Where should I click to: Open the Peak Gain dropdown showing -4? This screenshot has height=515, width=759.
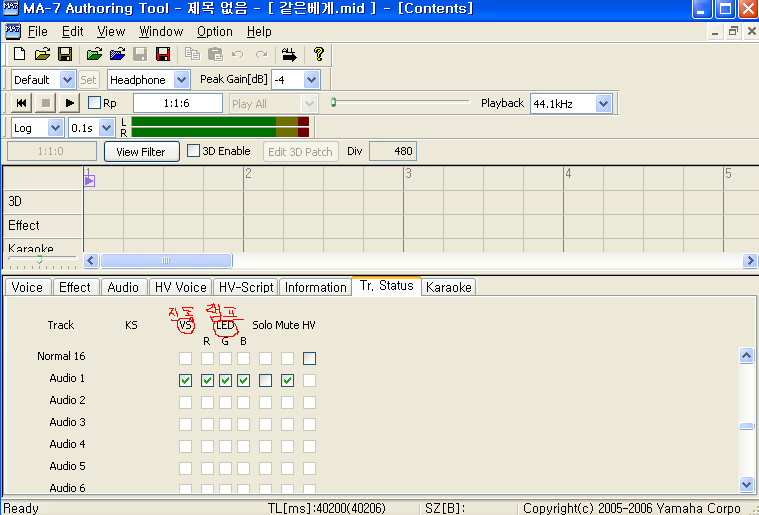(x=311, y=79)
